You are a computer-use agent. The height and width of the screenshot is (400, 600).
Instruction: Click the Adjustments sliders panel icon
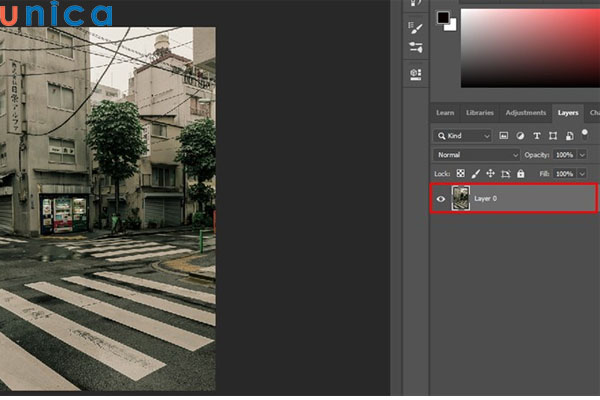[416, 47]
